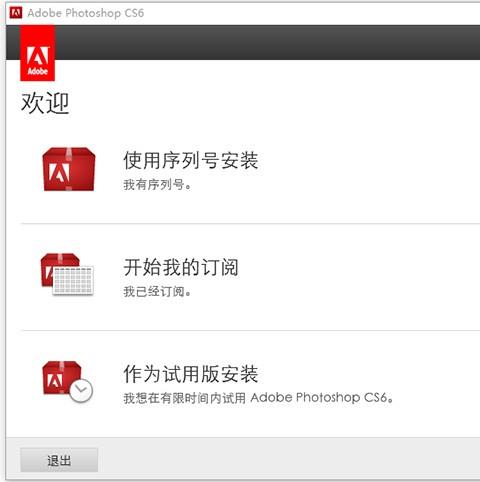The height and width of the screenshot is (482, 480).
Task: Click the calendar grid on subscription icon
Action: pos(73,281)
